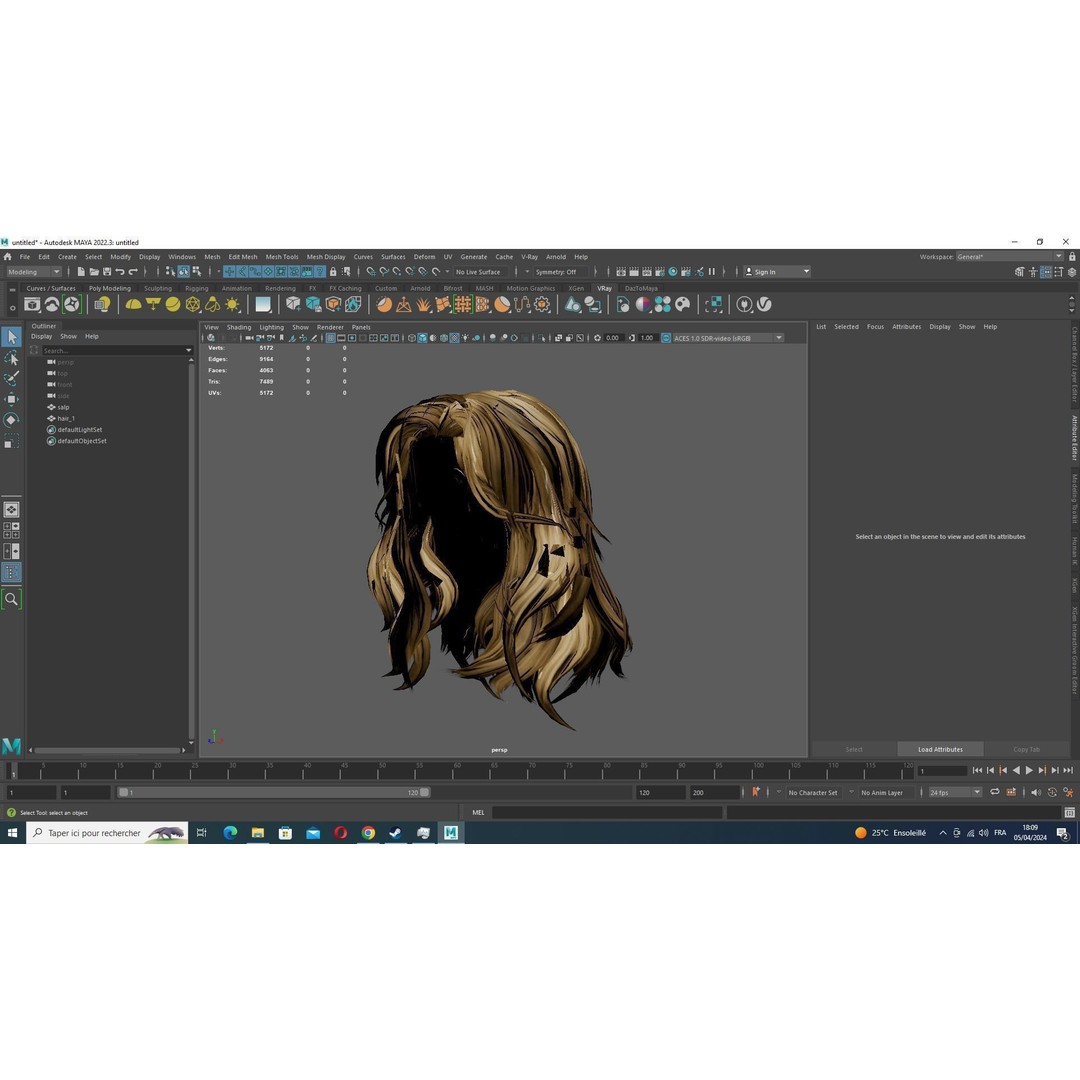Open the No Character Set dropdown arrow
This screenshot has height=1080, width=1080.
[x=779, y=792]
